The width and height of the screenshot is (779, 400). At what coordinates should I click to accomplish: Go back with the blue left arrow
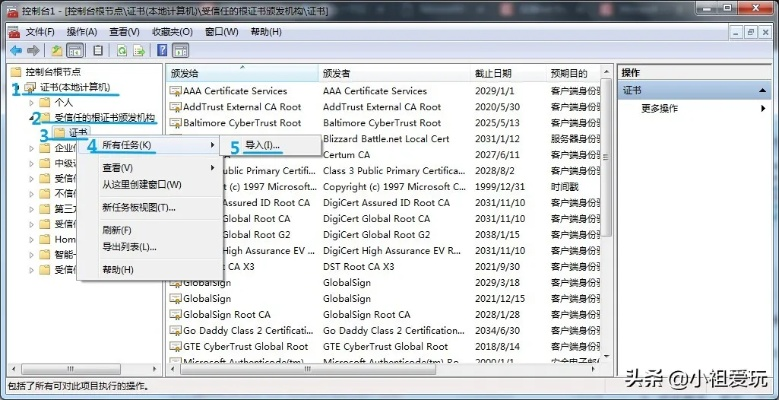16,50
